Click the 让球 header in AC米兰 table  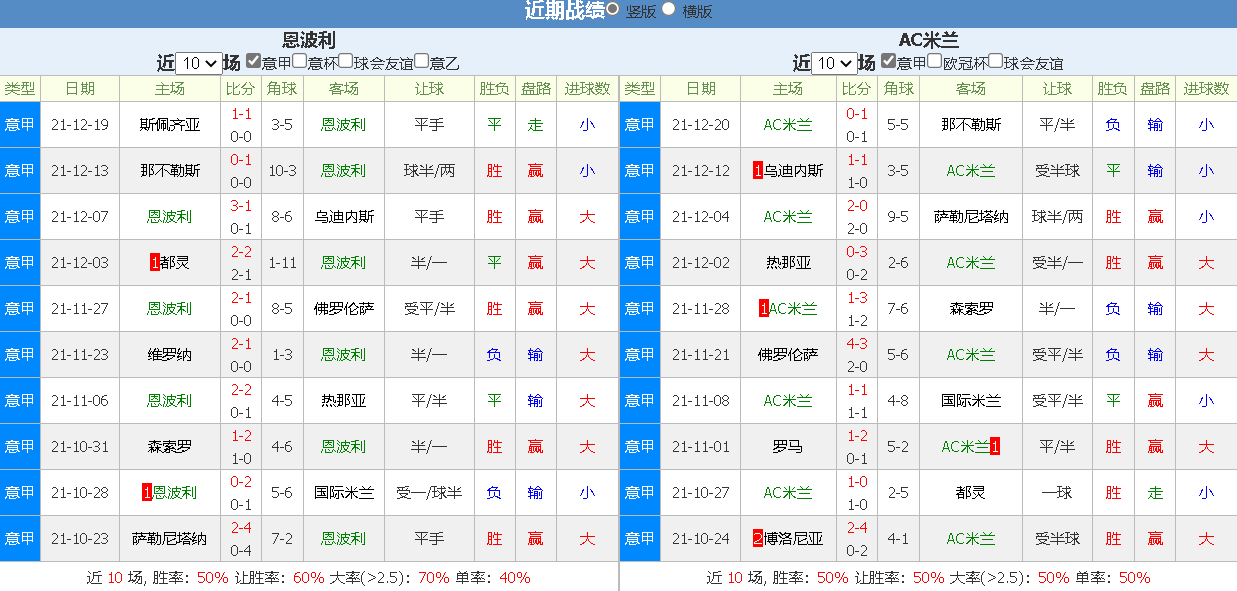coord(1057,89)
